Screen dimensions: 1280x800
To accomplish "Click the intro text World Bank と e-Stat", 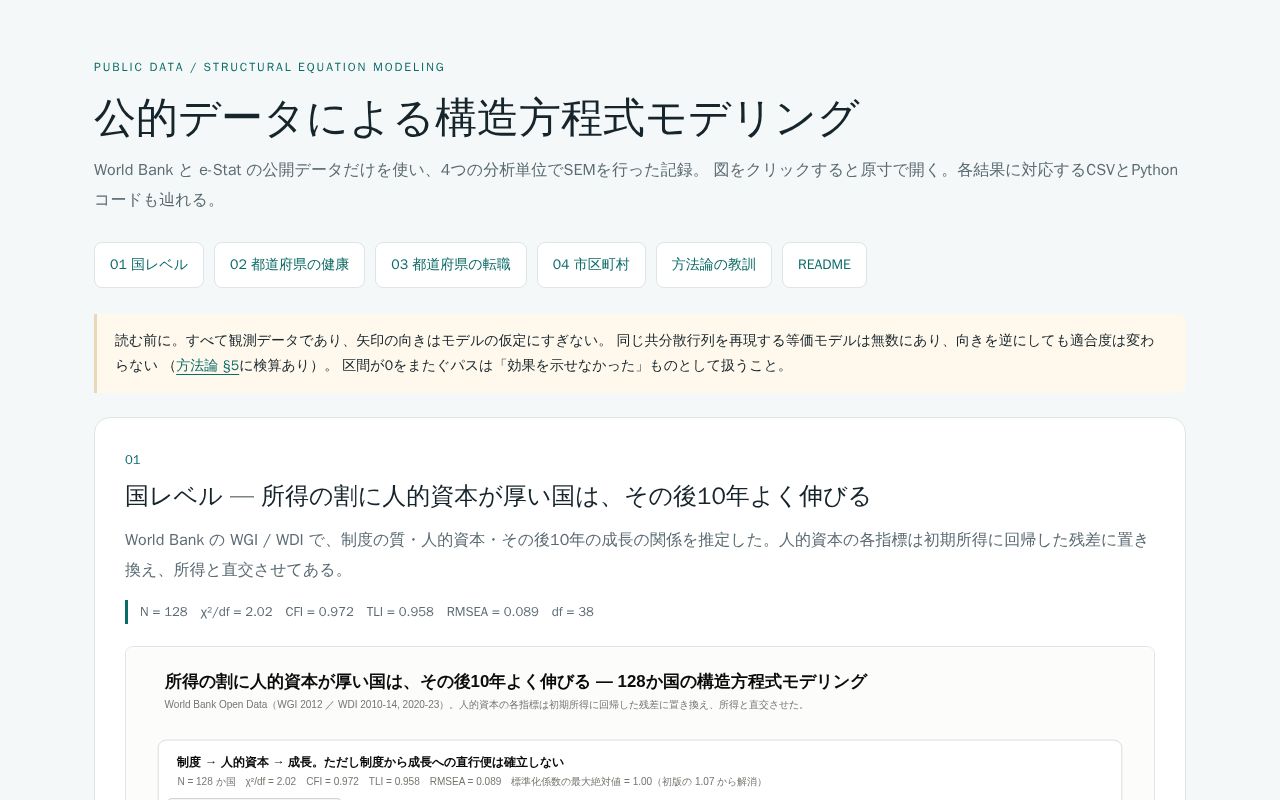I will click(x=636, y=184).
